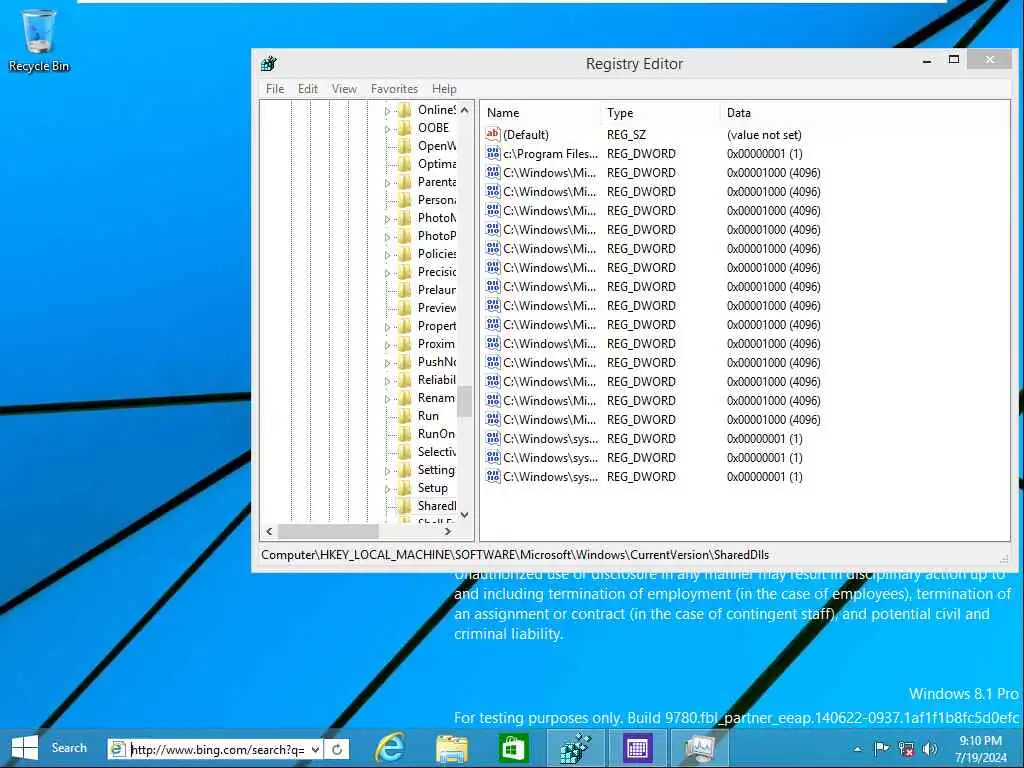Open the File menu
Image resolution: width=1024 pixels, height=768 pixels.
click(275, 89)
